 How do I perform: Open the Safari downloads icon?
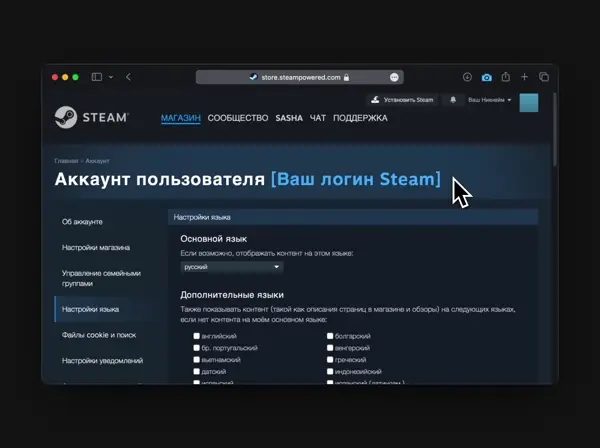467,77
